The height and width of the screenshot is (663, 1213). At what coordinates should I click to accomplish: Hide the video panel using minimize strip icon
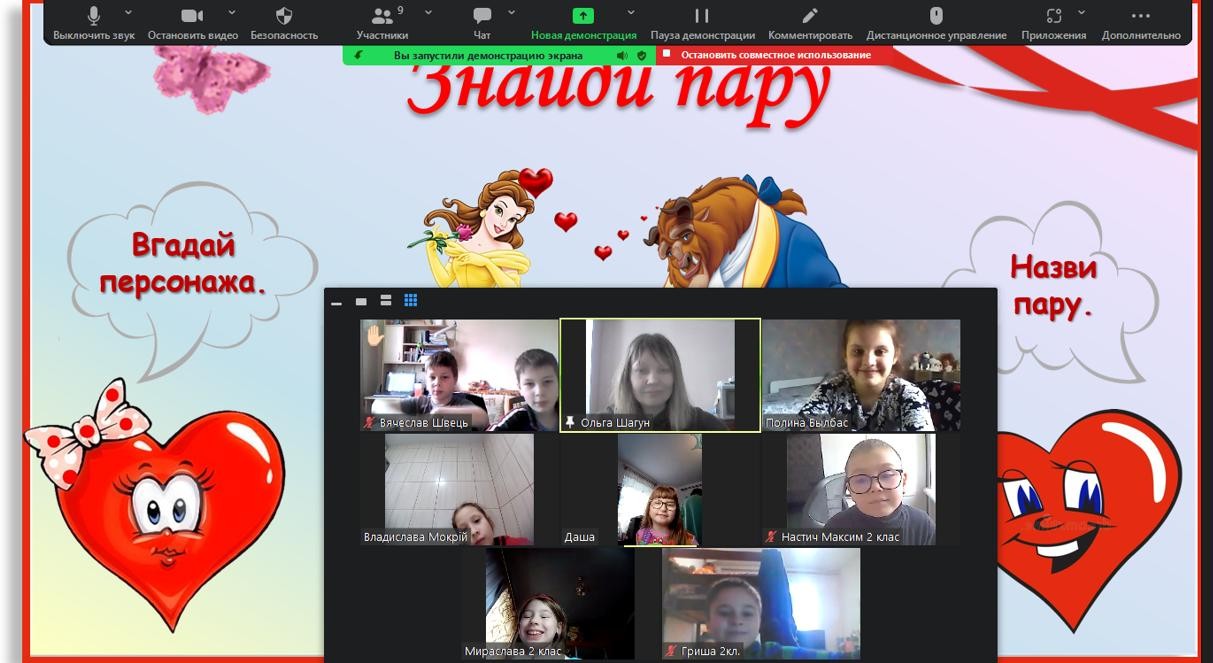(x=336, y=302)
